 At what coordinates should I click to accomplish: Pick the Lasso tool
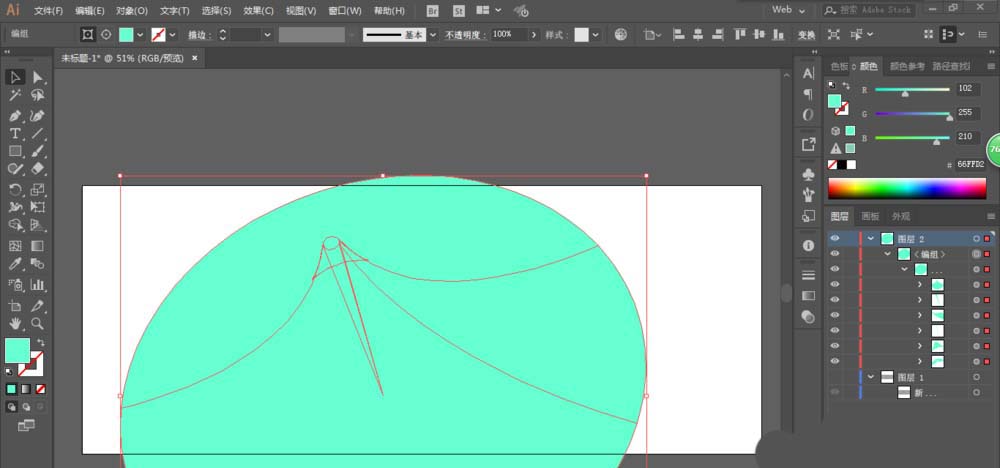pos(38,96)
